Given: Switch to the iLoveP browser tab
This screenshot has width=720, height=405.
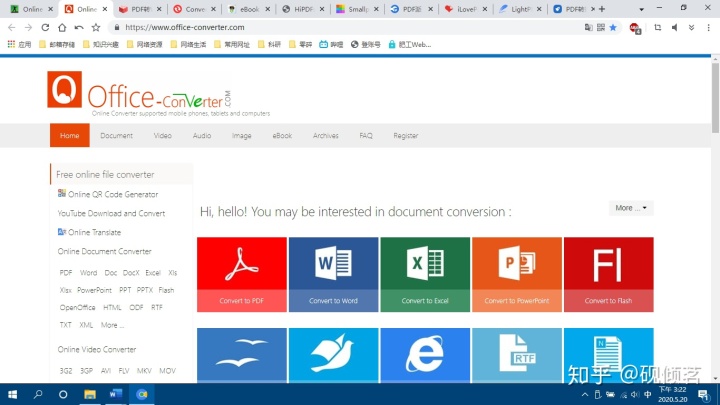Looking at the screenshot, I should point(466,9).
